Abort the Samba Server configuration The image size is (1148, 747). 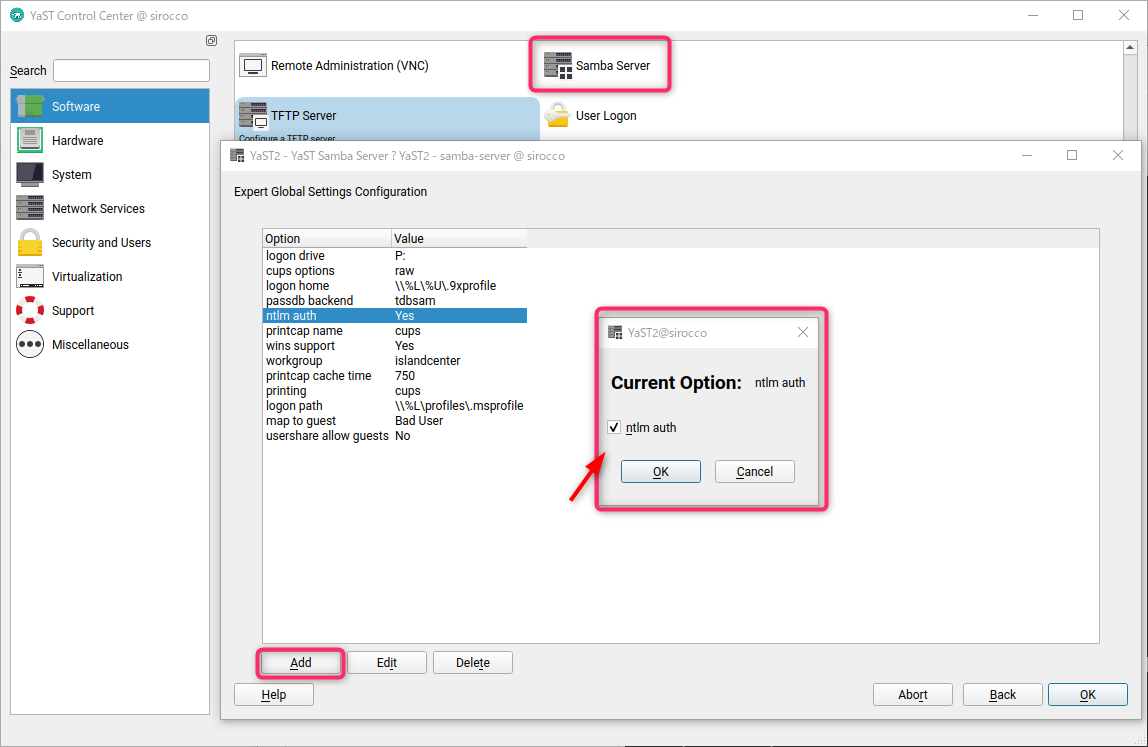(x=912, y=695)
